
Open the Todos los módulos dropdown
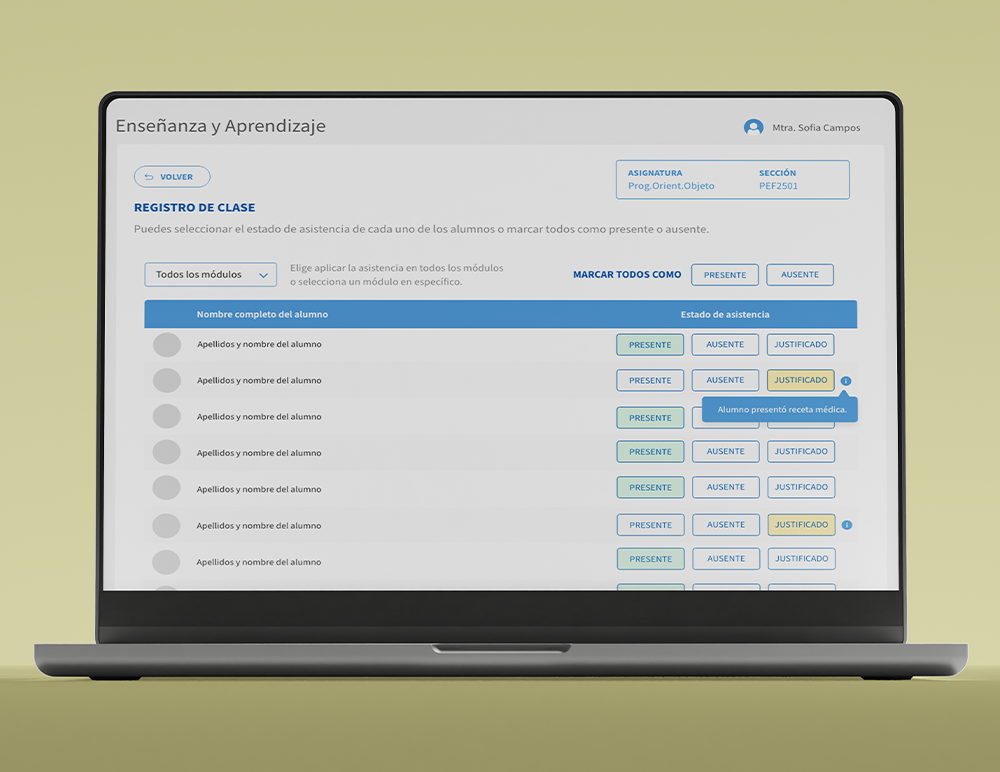(x=210, y=275)
